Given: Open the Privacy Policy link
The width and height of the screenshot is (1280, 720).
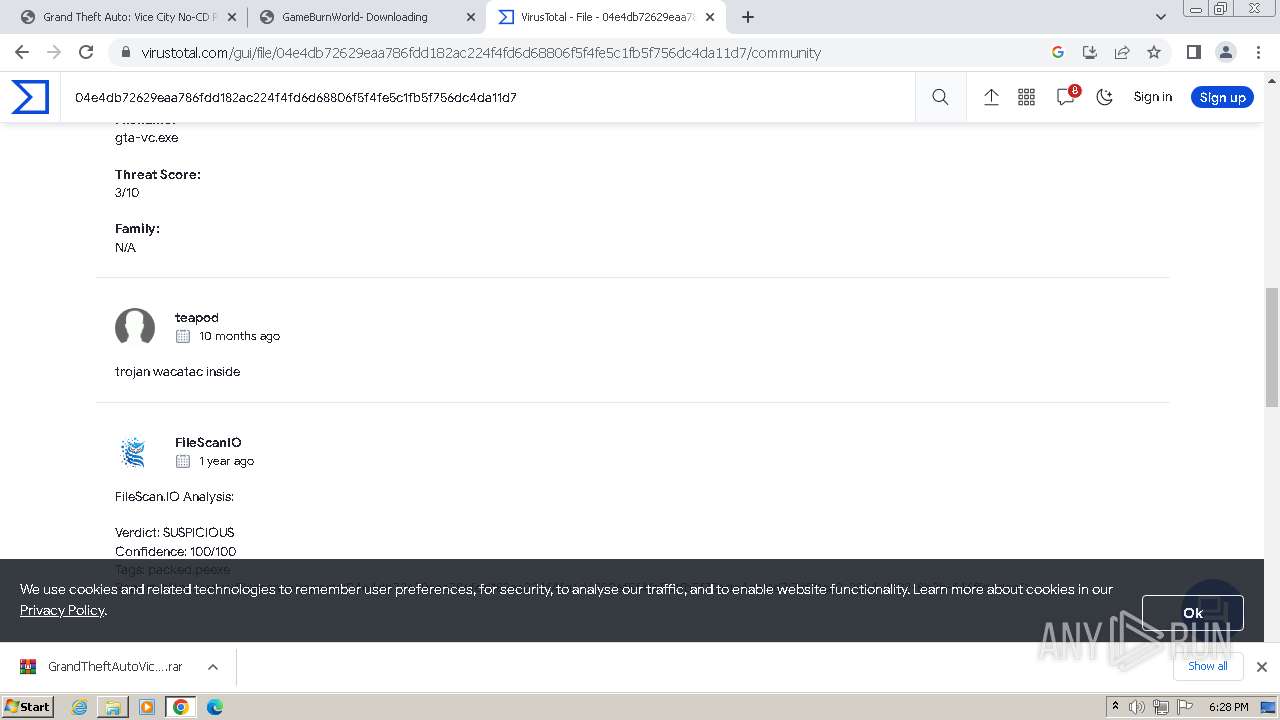Looking at the screenshot, I should pyautogui.click(x=62, y=610).
